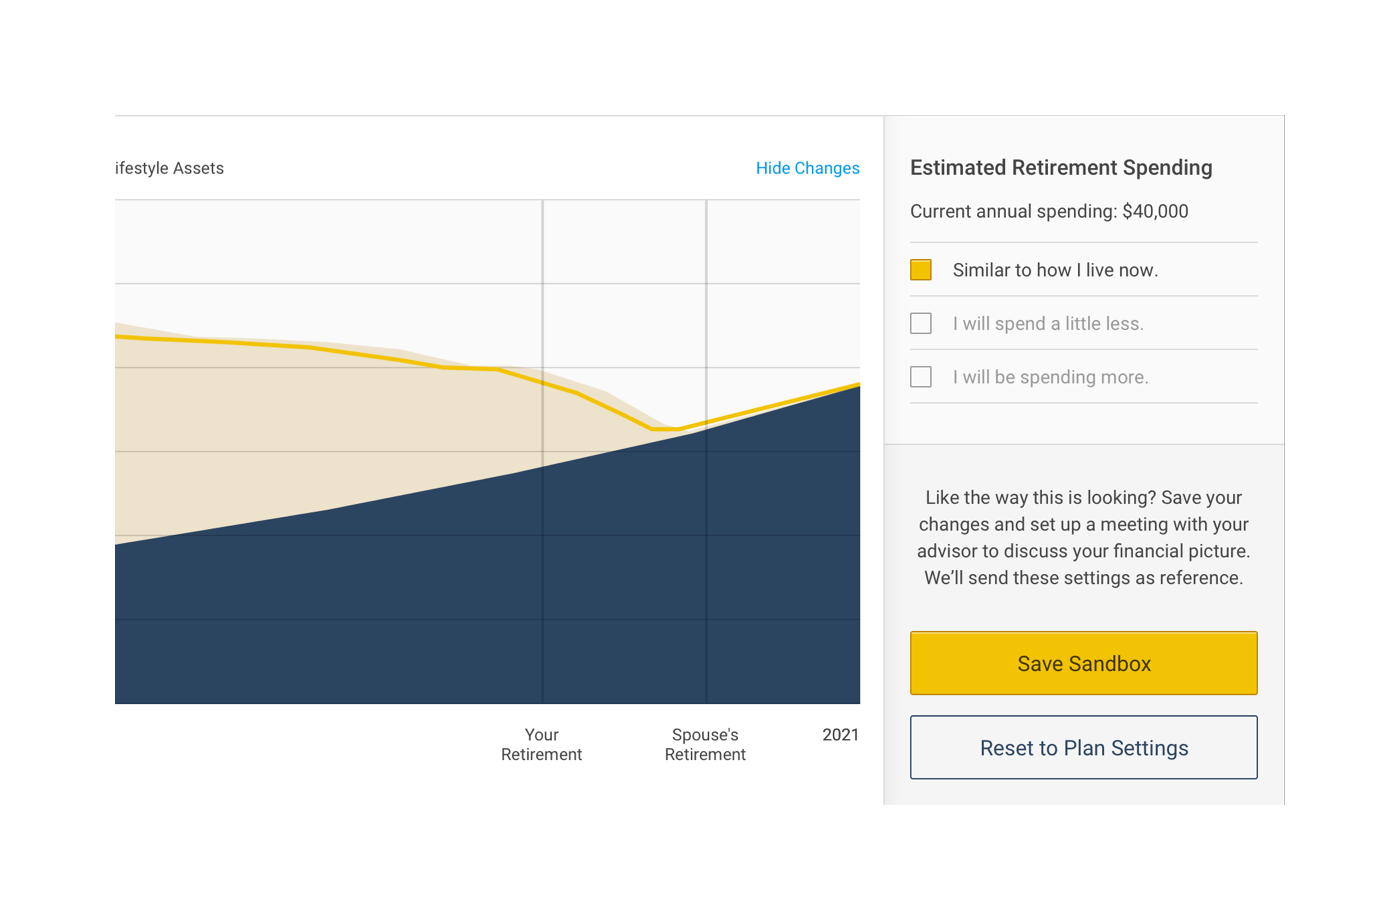Click the "Similar to how I live now." option text

pos(1055,270)
